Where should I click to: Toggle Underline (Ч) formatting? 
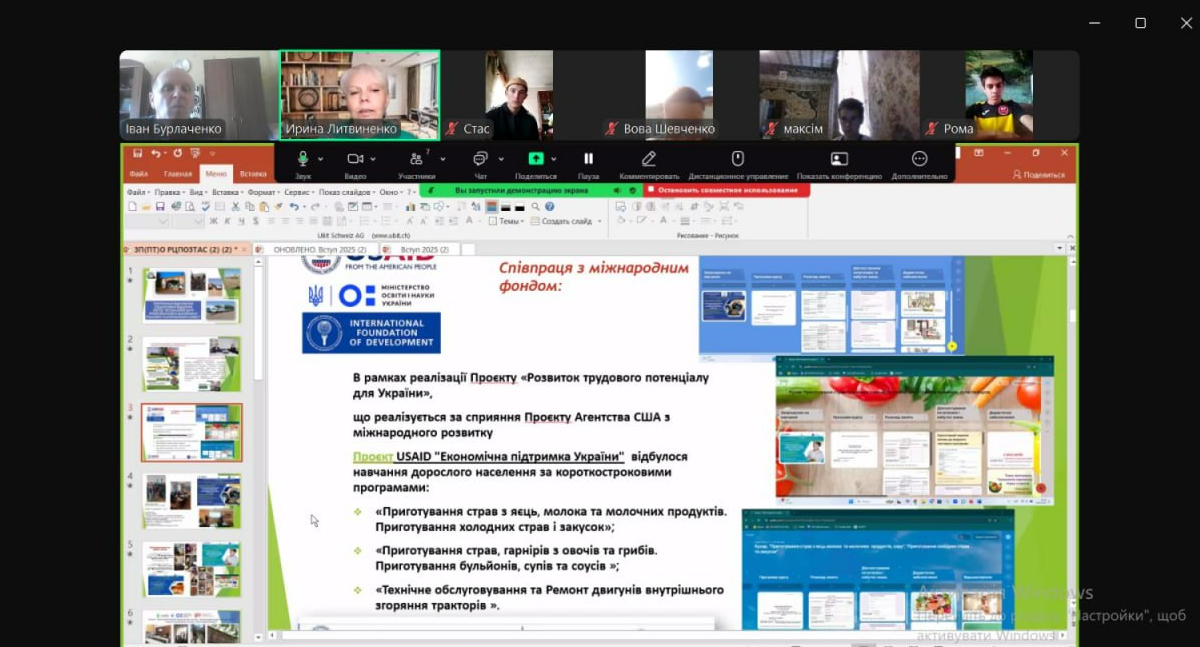241,221
